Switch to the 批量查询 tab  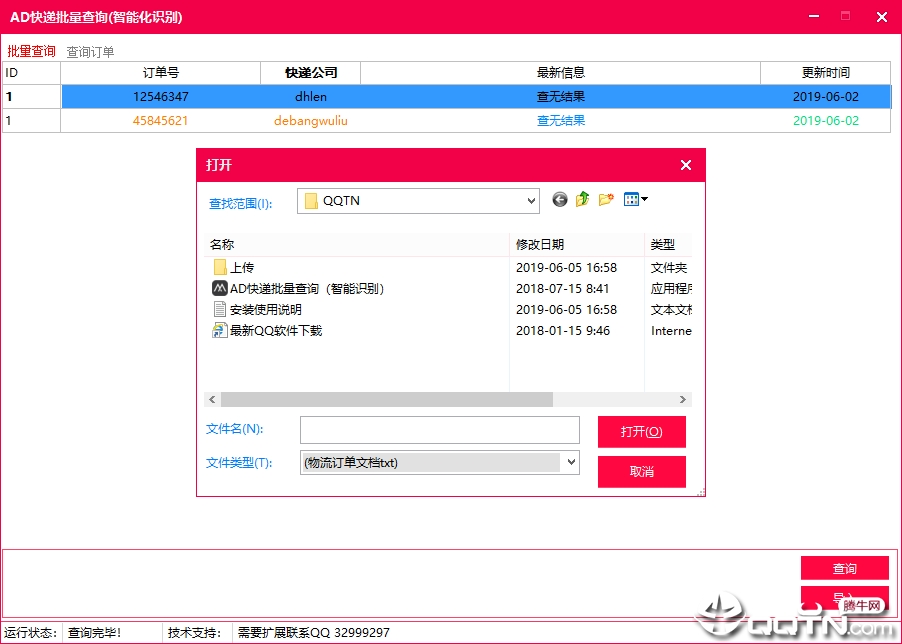point(31,51)
